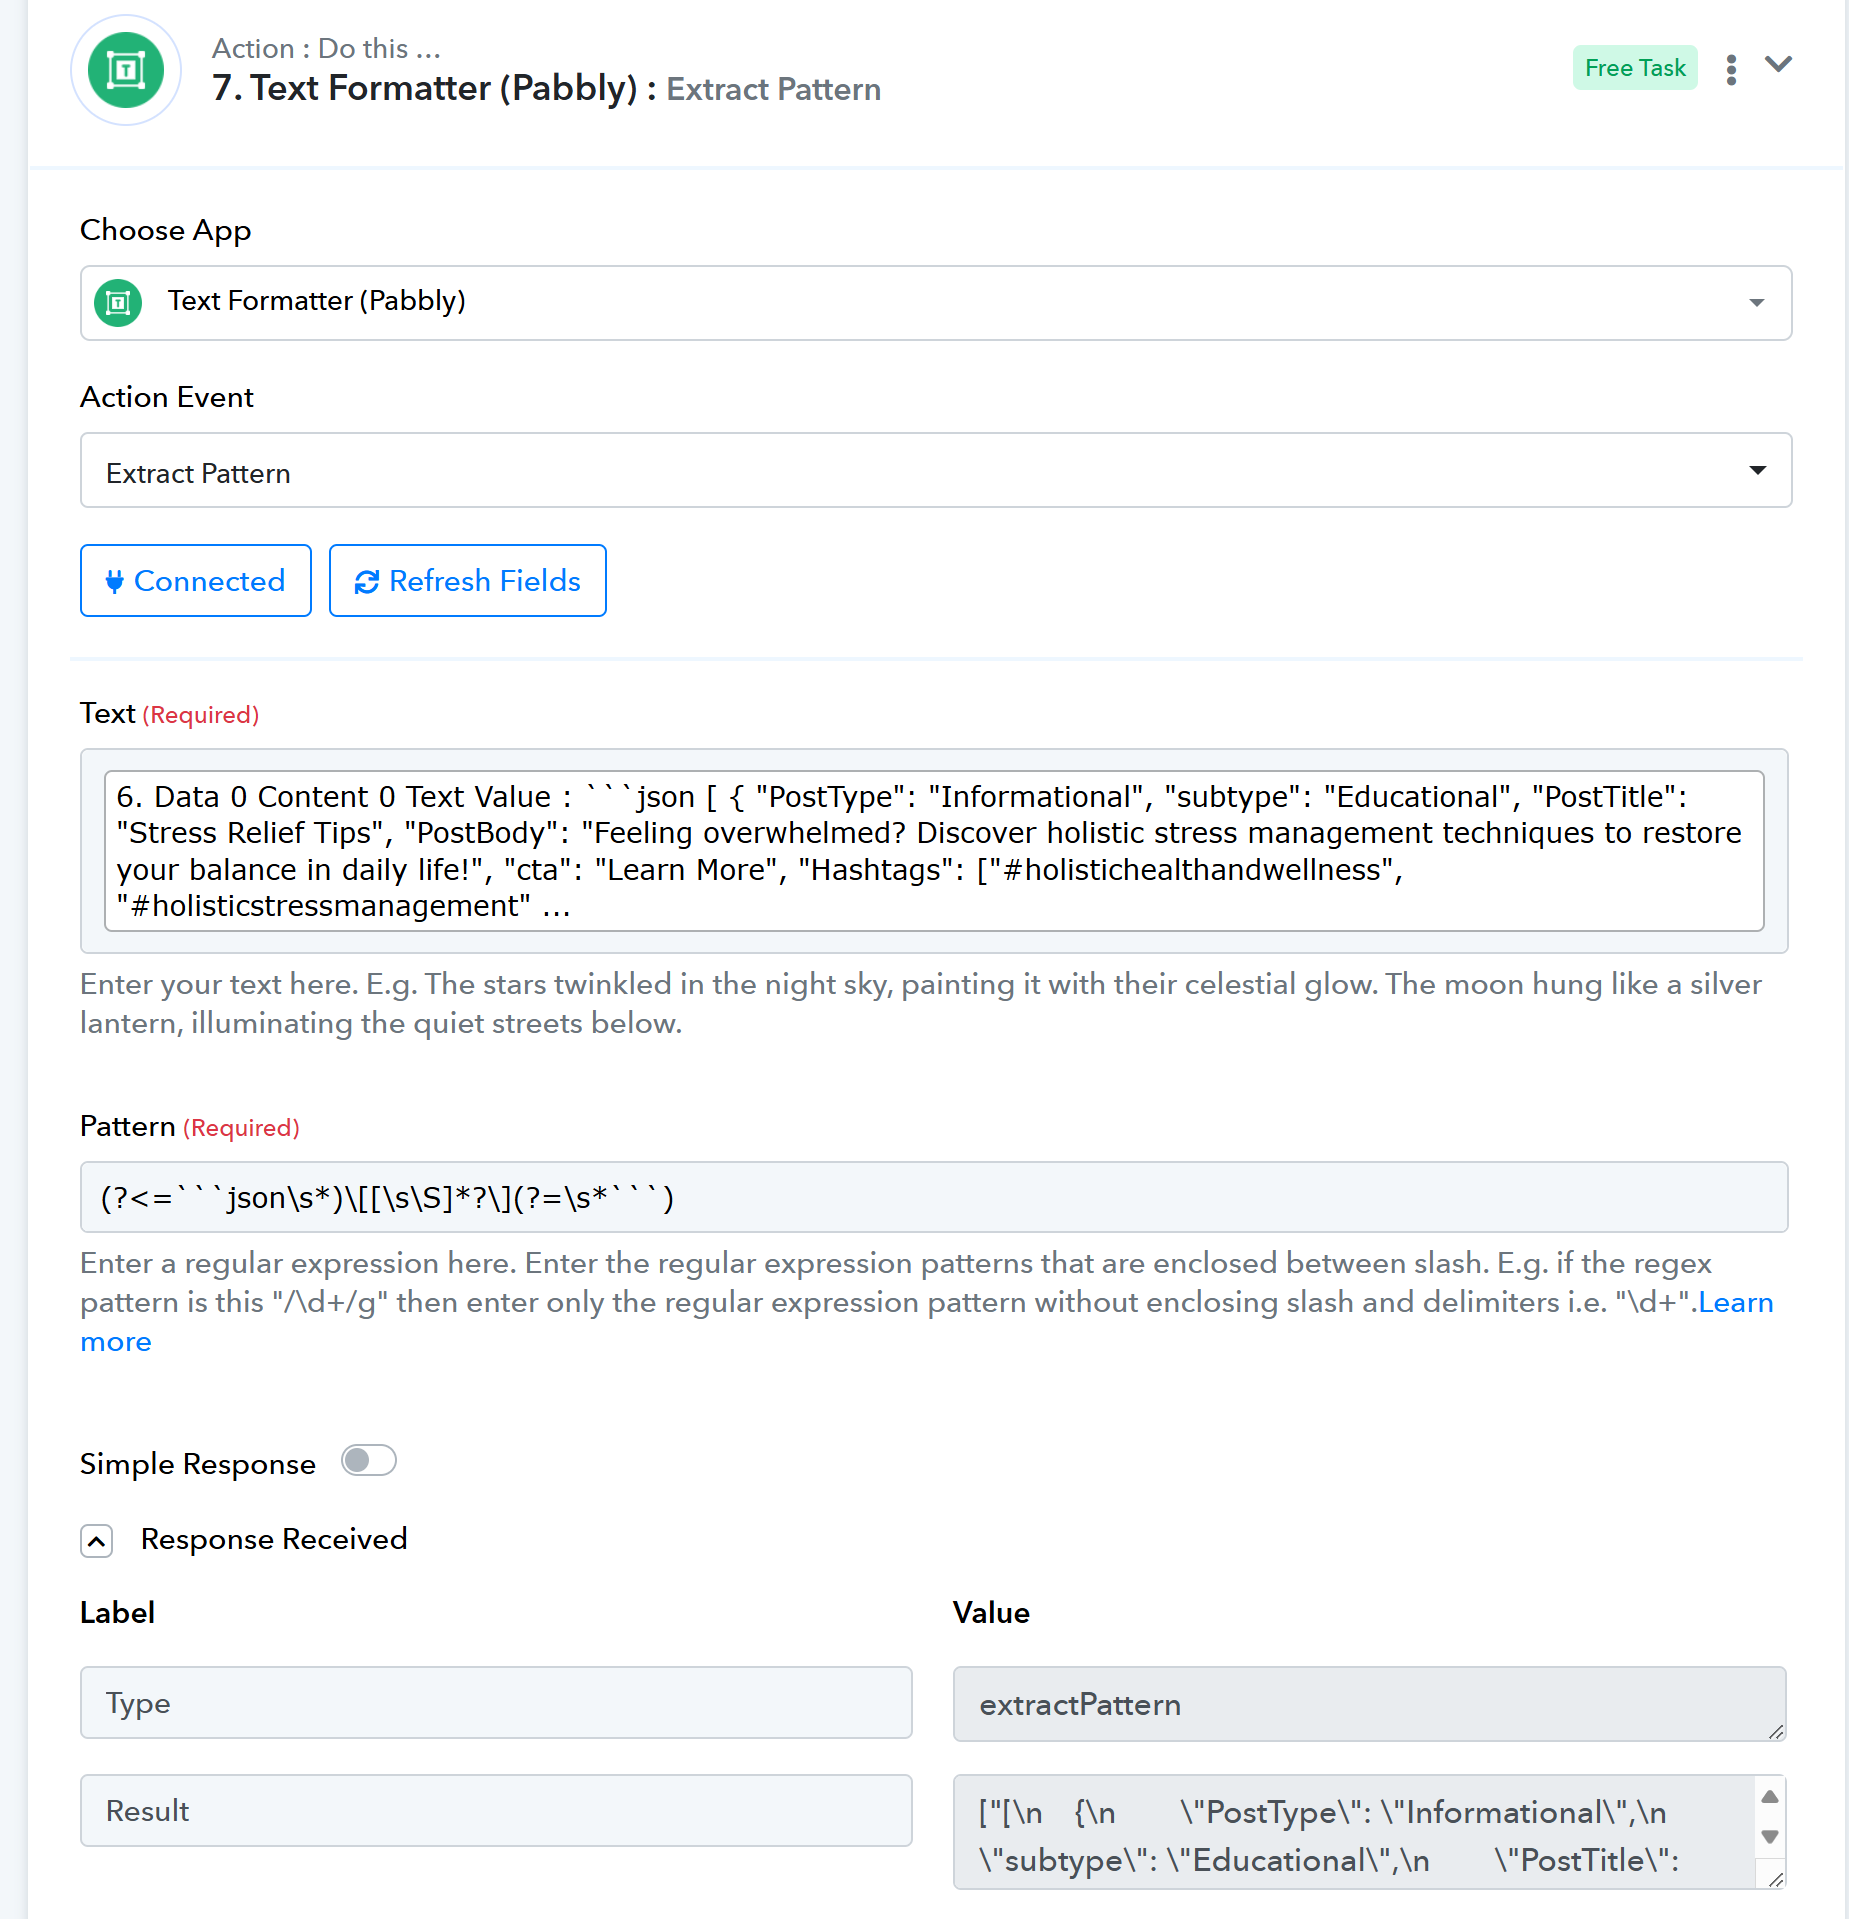
Task: Collapse the Response Received section
Action: click(96, 1541)
